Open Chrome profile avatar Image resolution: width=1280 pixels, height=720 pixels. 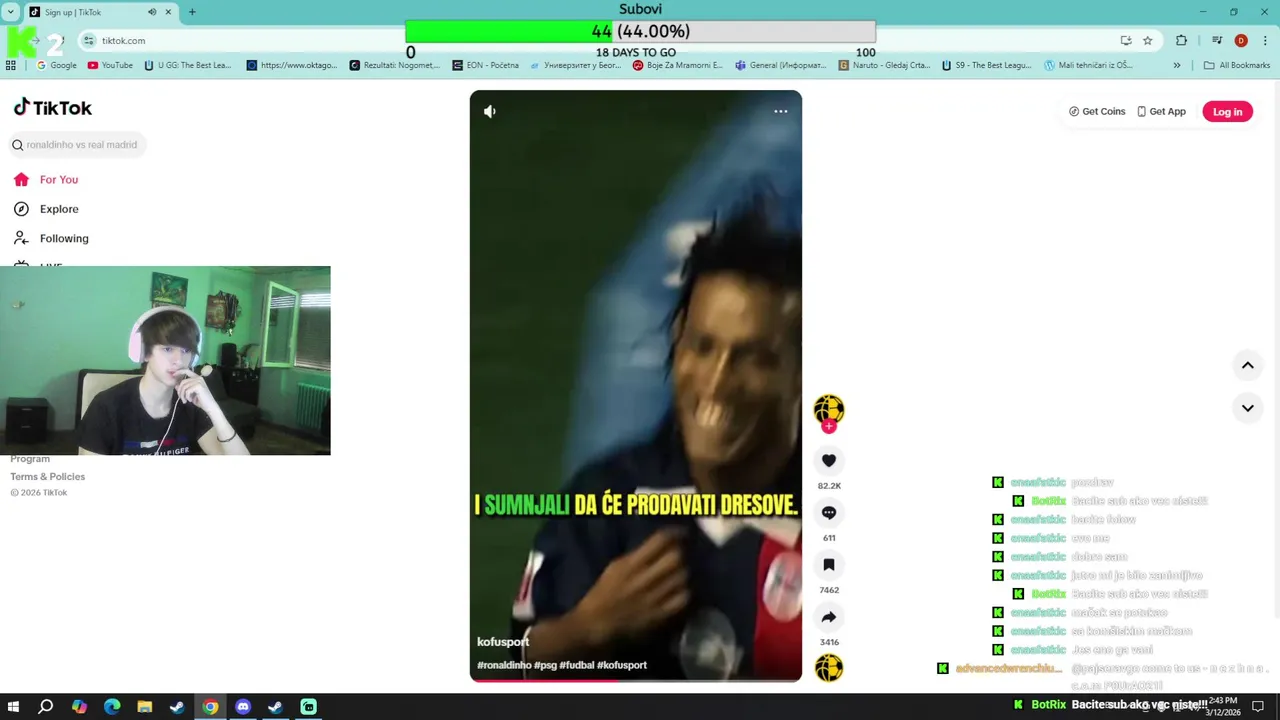click(1241, 41)
